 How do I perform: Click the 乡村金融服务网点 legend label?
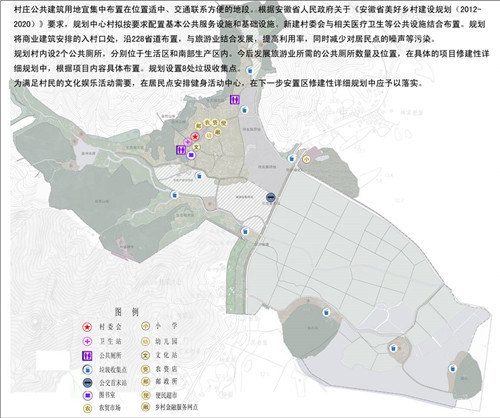(176, 407)
